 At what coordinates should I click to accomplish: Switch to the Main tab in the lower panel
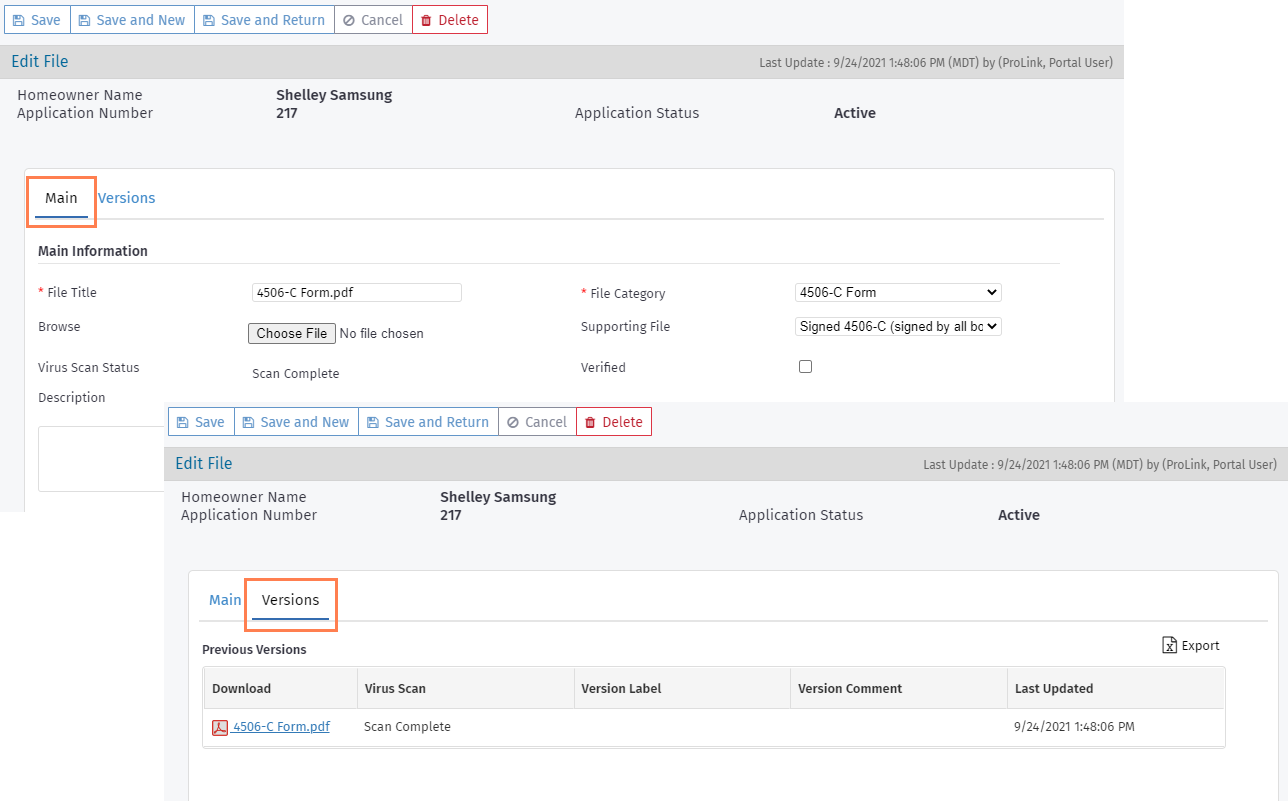[225, 600]
